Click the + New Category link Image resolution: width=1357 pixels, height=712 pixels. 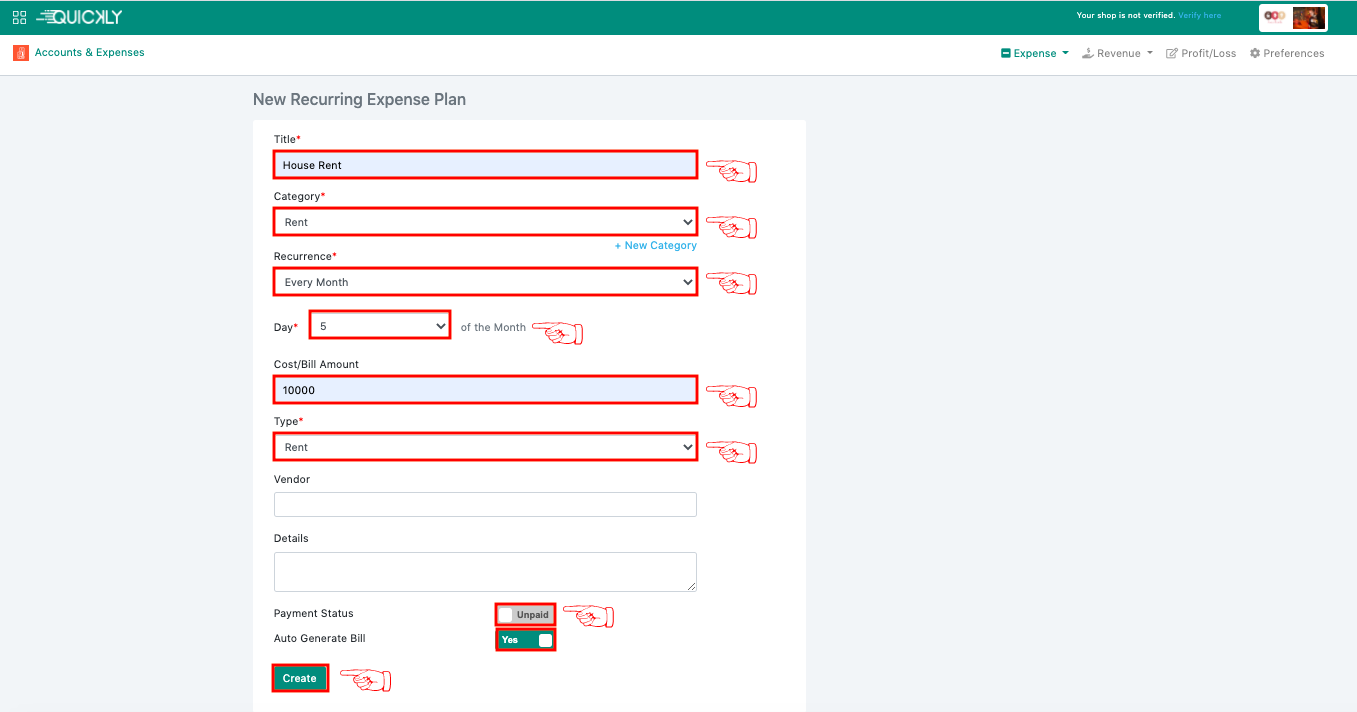pos(655,246)
